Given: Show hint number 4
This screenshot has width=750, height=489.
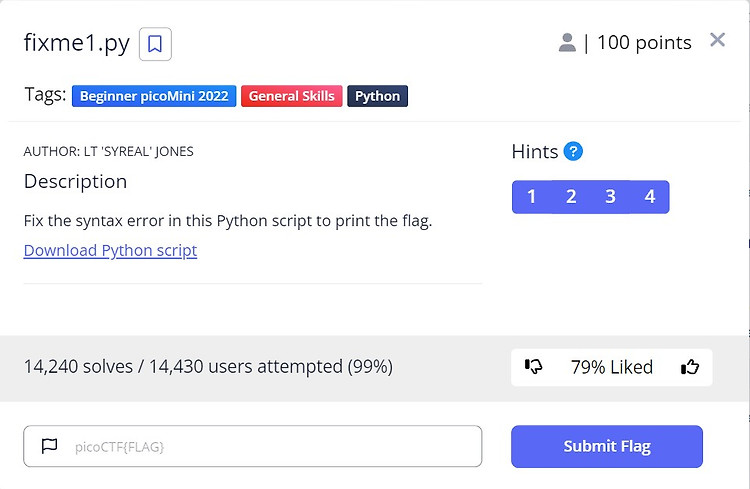Looking at the screenshot, I should coord(649,197).
